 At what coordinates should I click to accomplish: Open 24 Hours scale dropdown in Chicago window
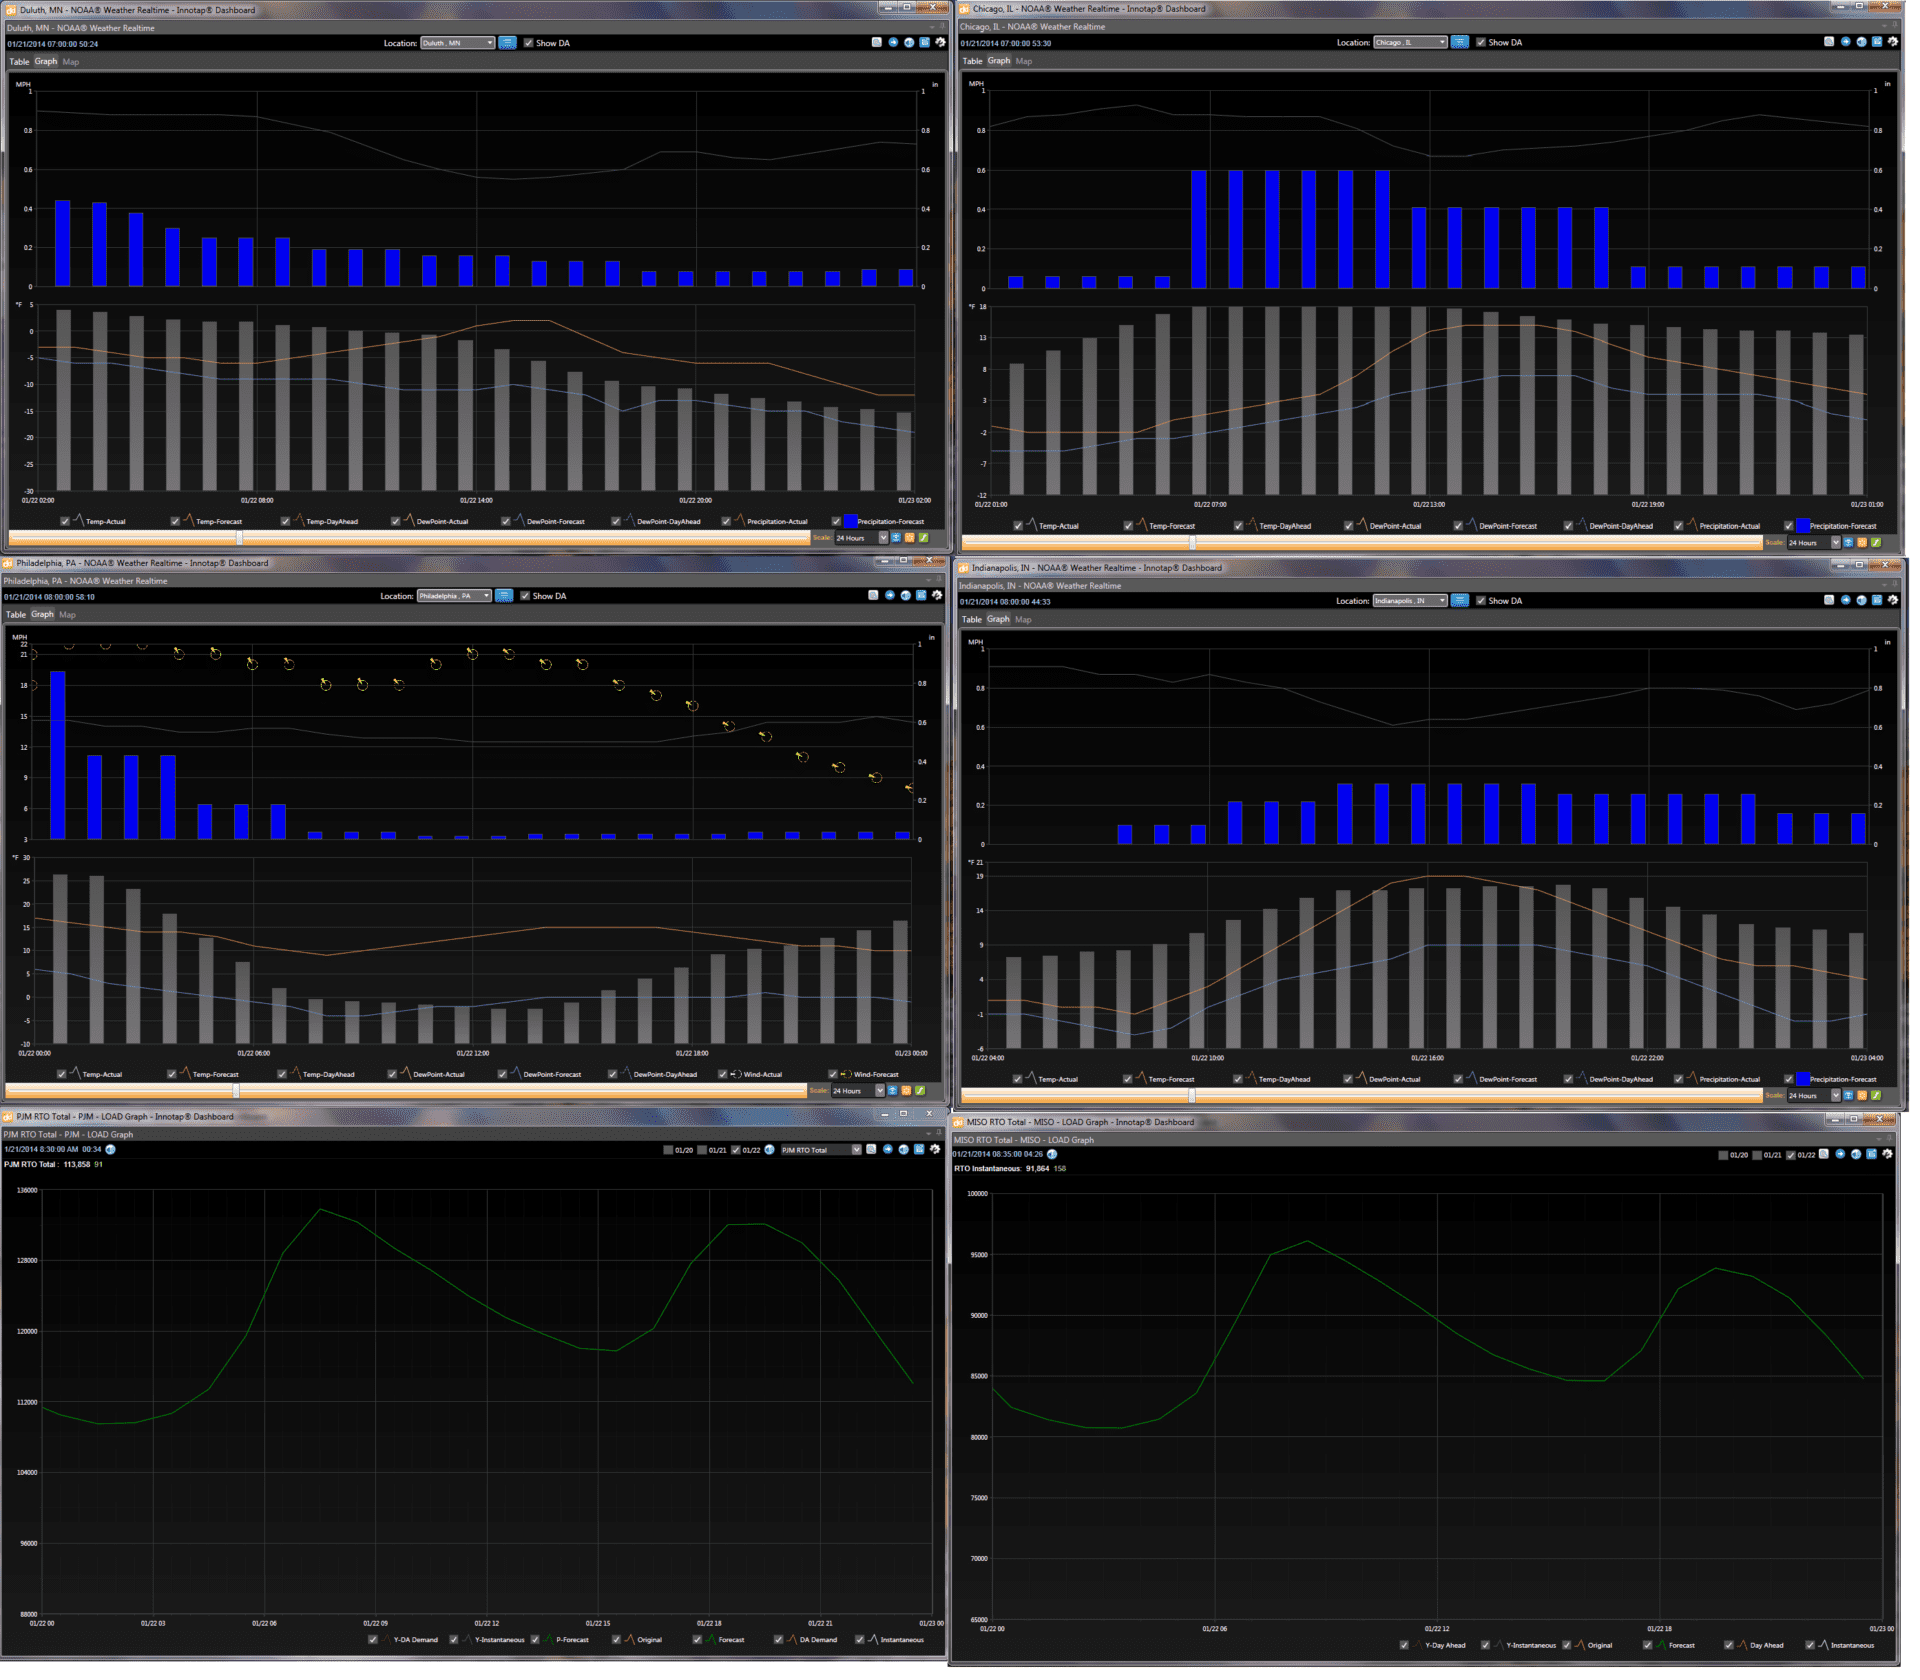1814,542
